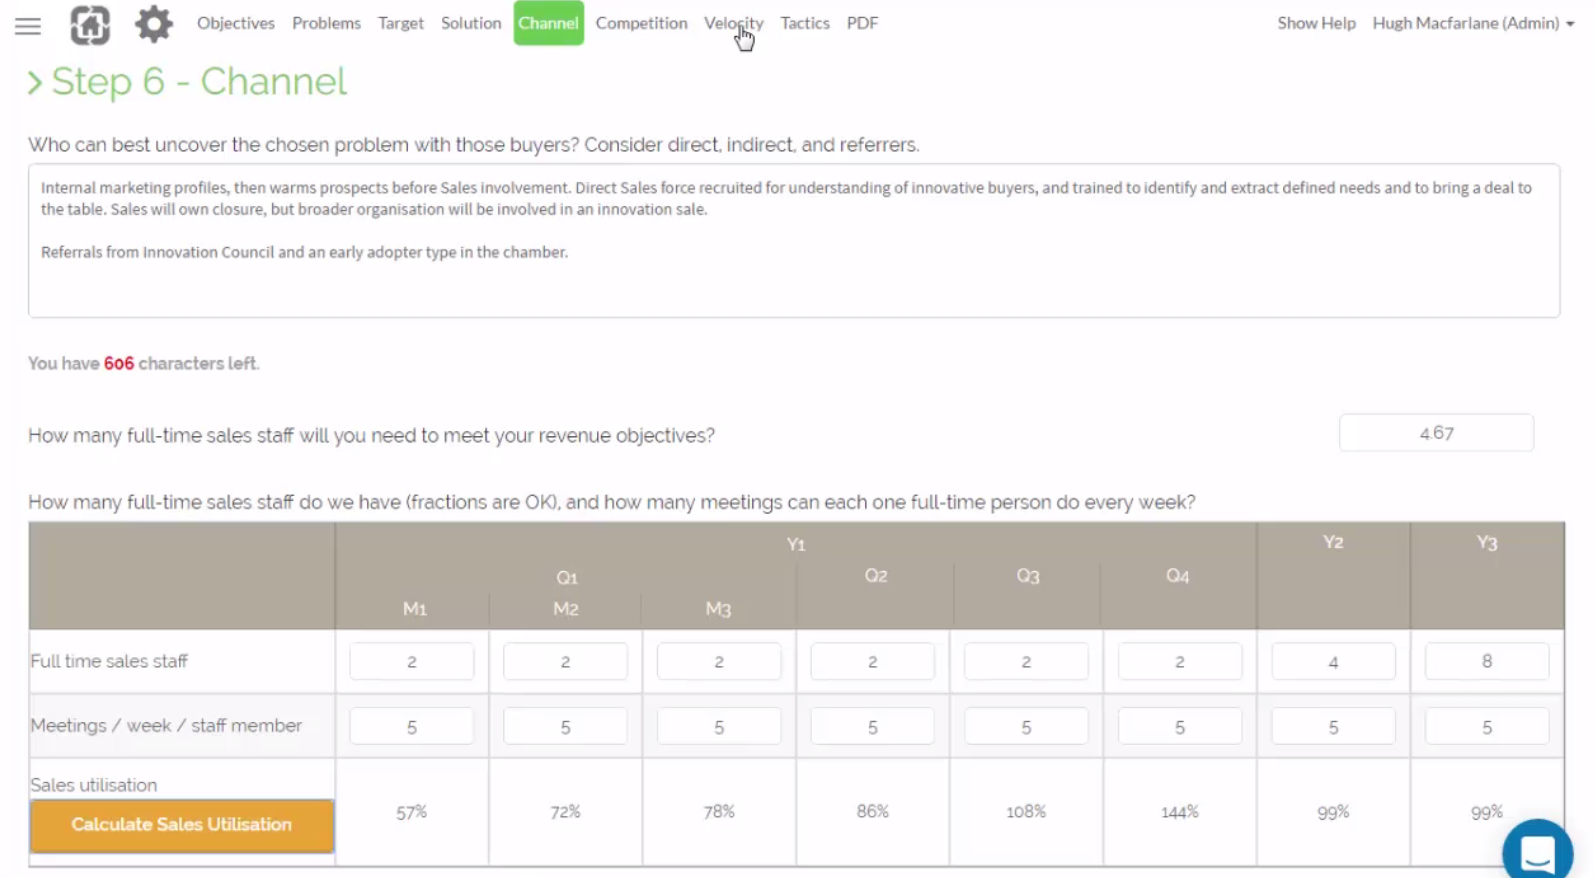1595x878 pixels.
Task: Open the hamburger navigation menu
Action: 27,26
